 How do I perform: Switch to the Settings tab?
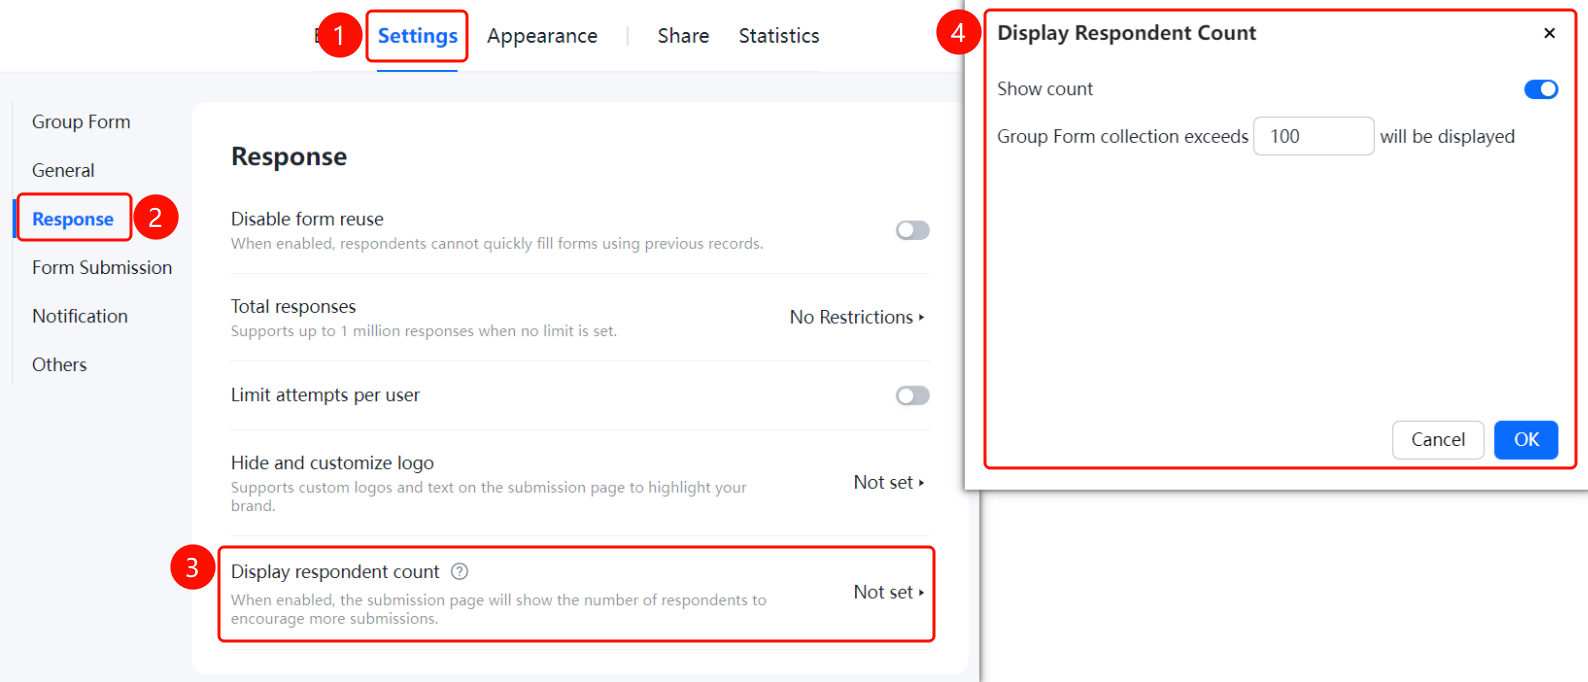417,36
